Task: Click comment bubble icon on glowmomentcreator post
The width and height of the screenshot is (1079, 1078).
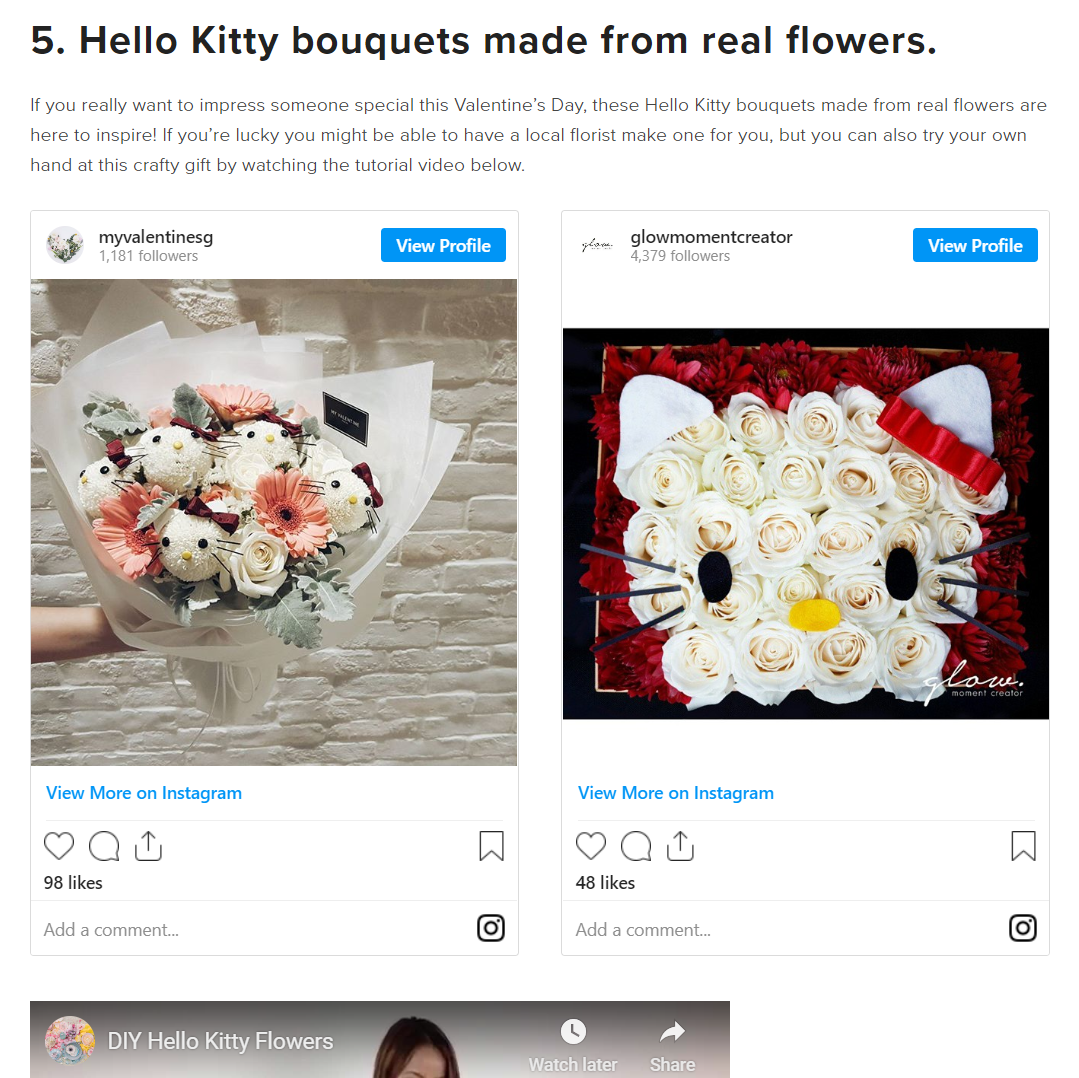Action: (636, 846)
